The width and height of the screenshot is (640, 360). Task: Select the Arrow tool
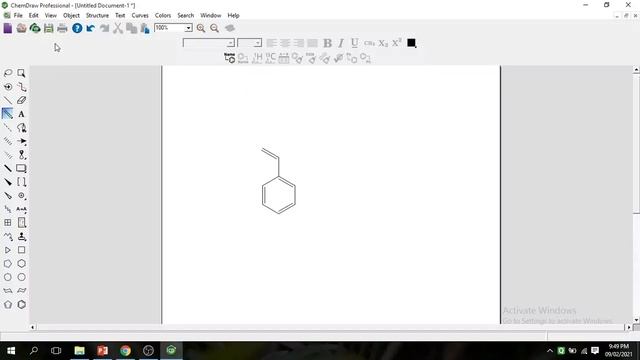point(21,141)
